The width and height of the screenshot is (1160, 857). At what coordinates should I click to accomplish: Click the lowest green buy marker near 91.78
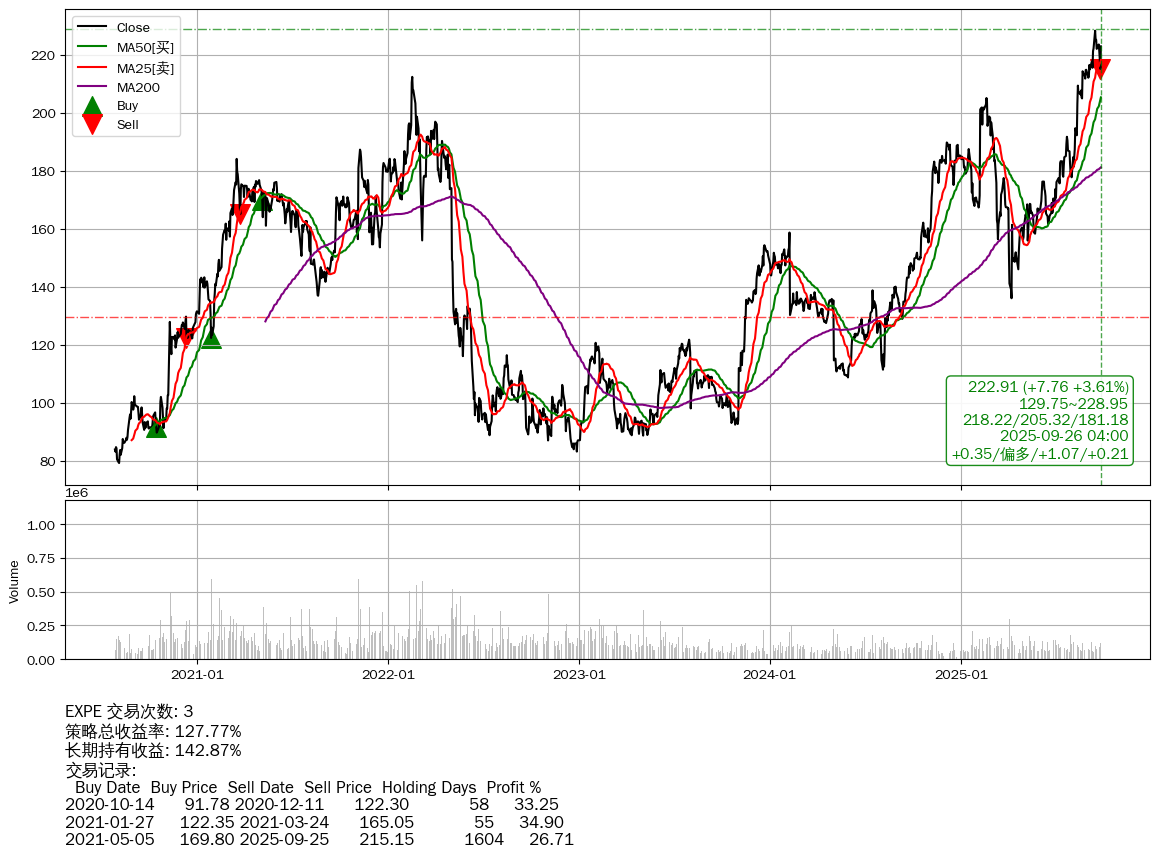click(156, 427)
